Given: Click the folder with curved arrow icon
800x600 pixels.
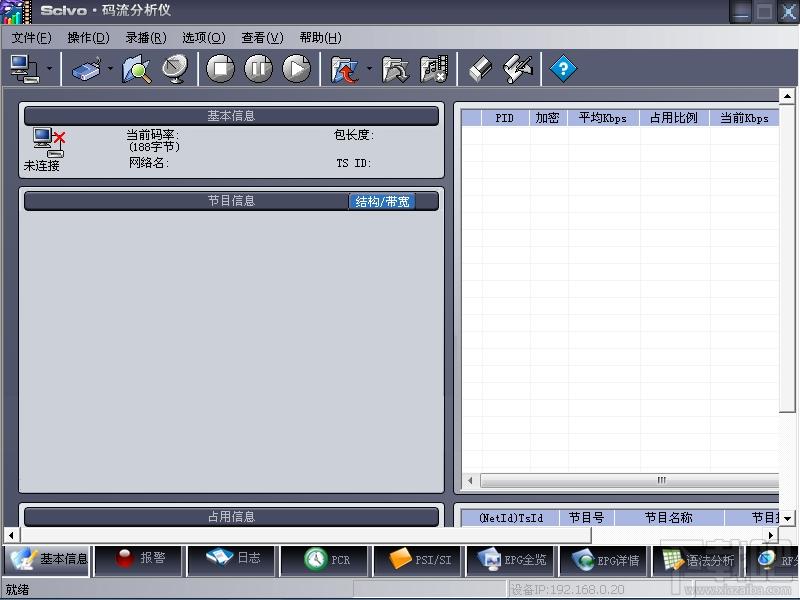Looking at the screenshot, I should pyautogui.click(x=395, y=68).
